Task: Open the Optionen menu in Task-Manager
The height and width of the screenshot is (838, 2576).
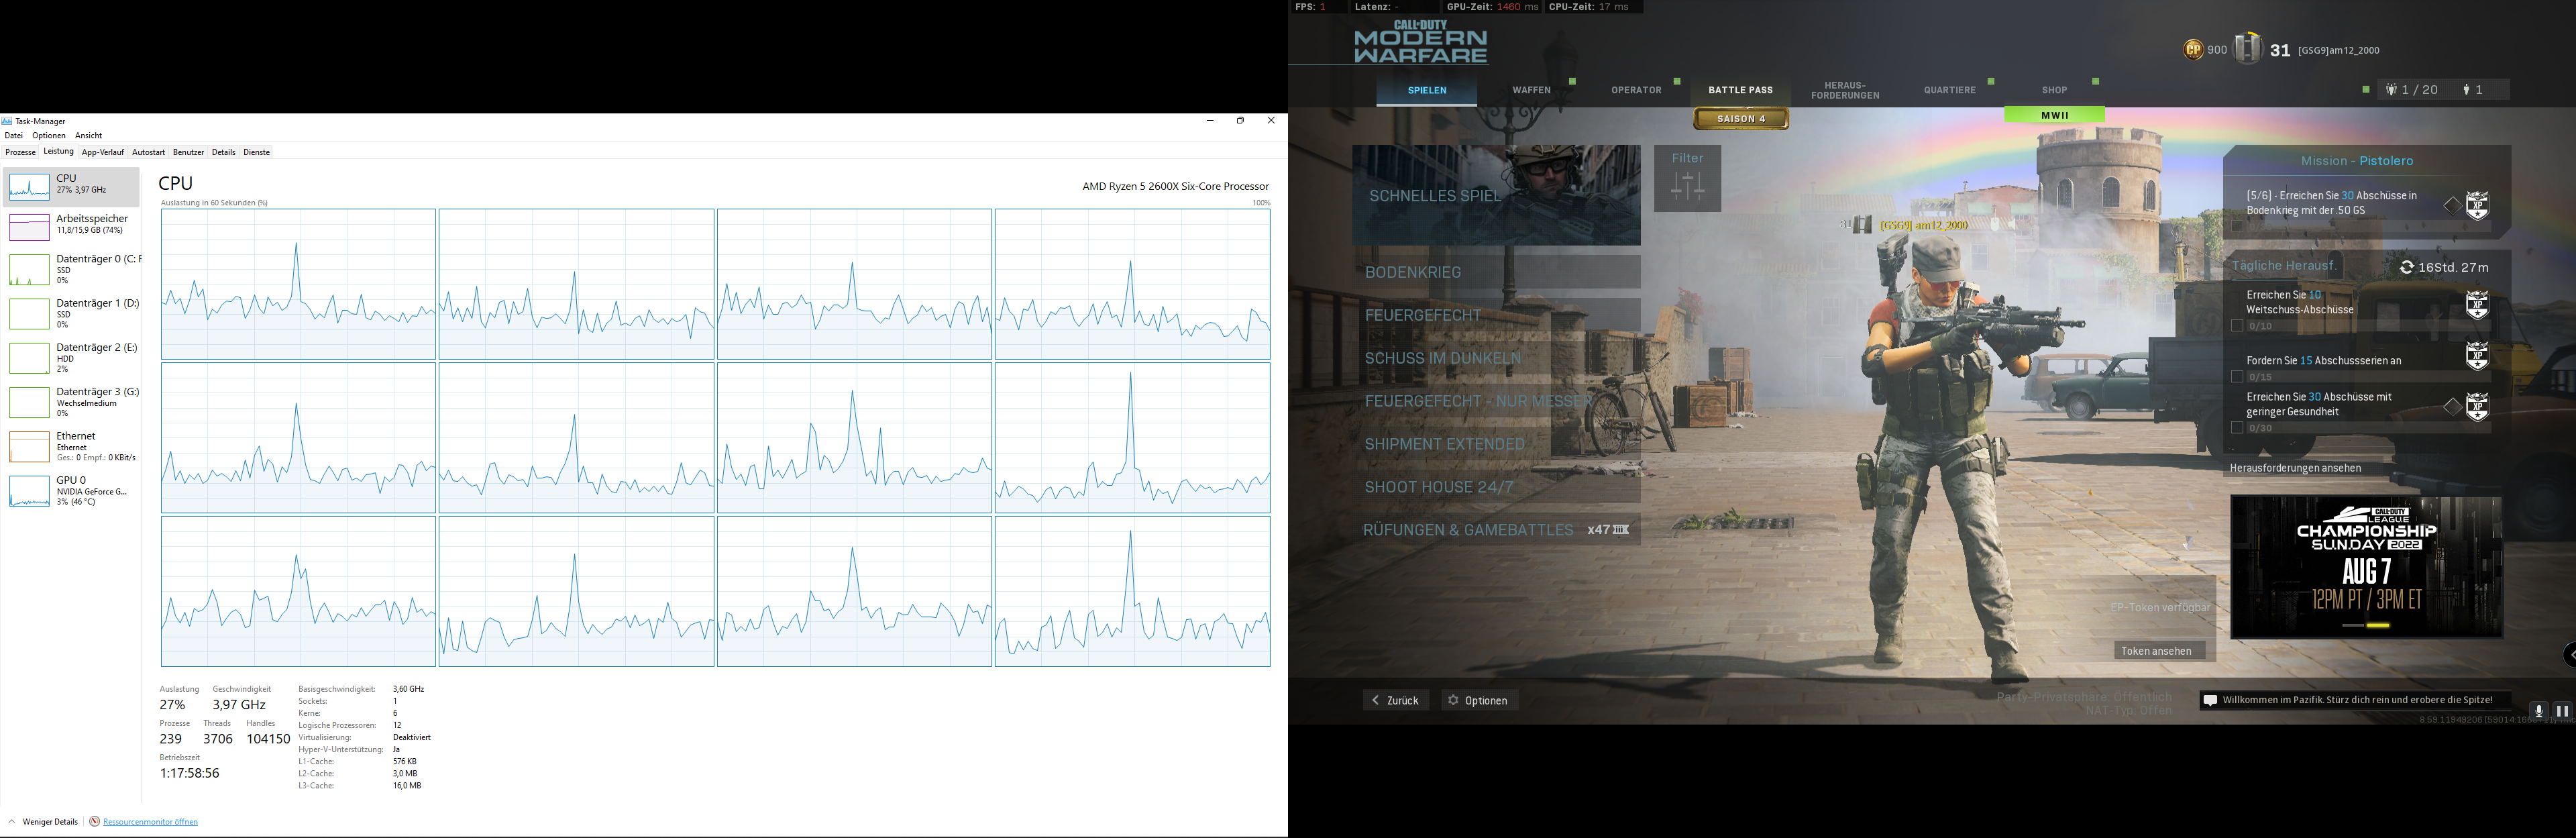Action: click(x=48, y=136)
